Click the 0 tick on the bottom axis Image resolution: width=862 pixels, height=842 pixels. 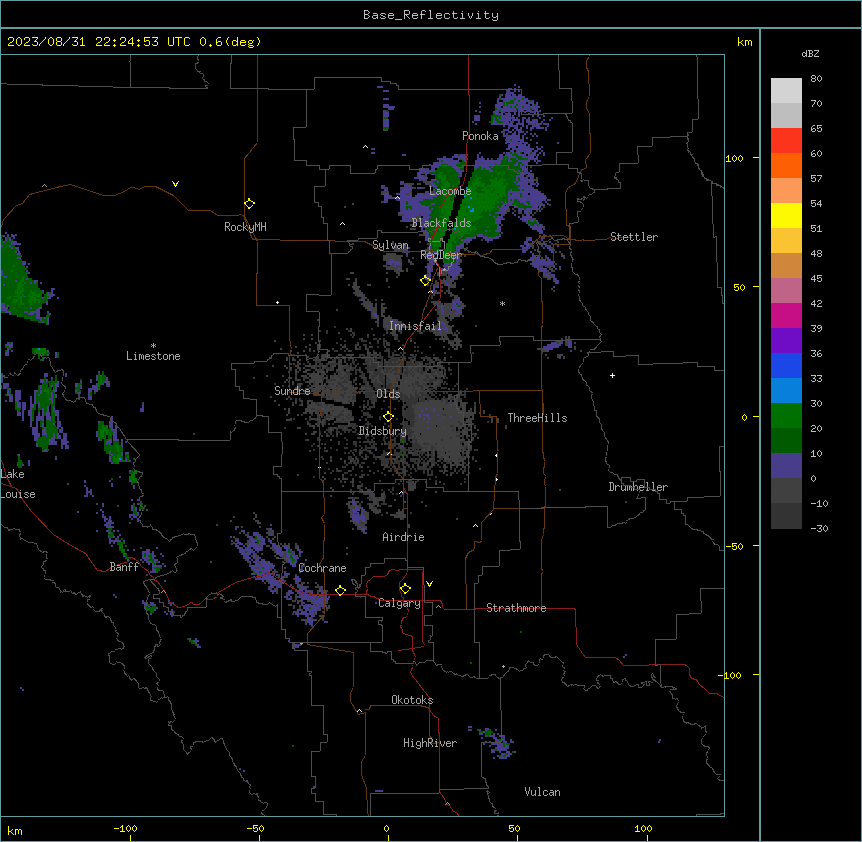point(386,828)
